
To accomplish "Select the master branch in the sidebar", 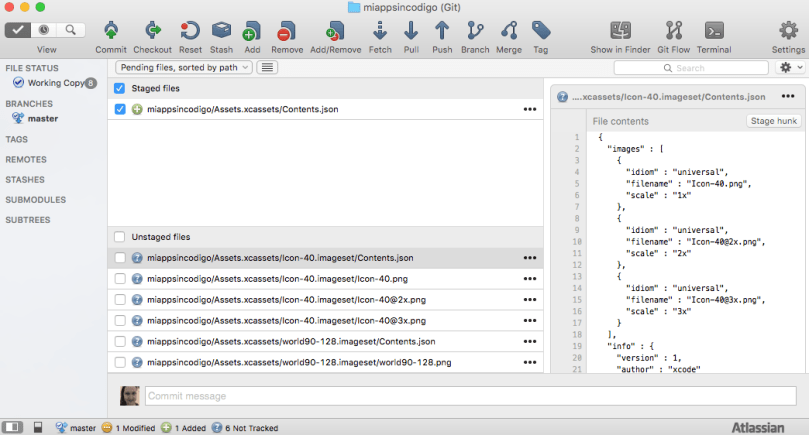I will click(x=42, y=118).
